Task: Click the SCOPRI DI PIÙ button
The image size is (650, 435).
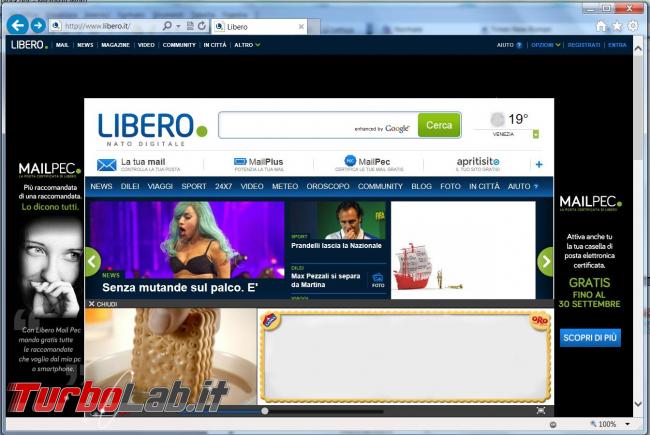Action: click(x=590, y=338)
